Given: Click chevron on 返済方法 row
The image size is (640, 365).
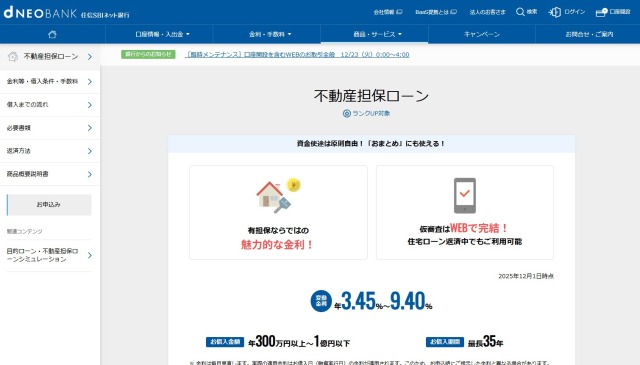Looking at the screenshot, I should click(90, 151).
